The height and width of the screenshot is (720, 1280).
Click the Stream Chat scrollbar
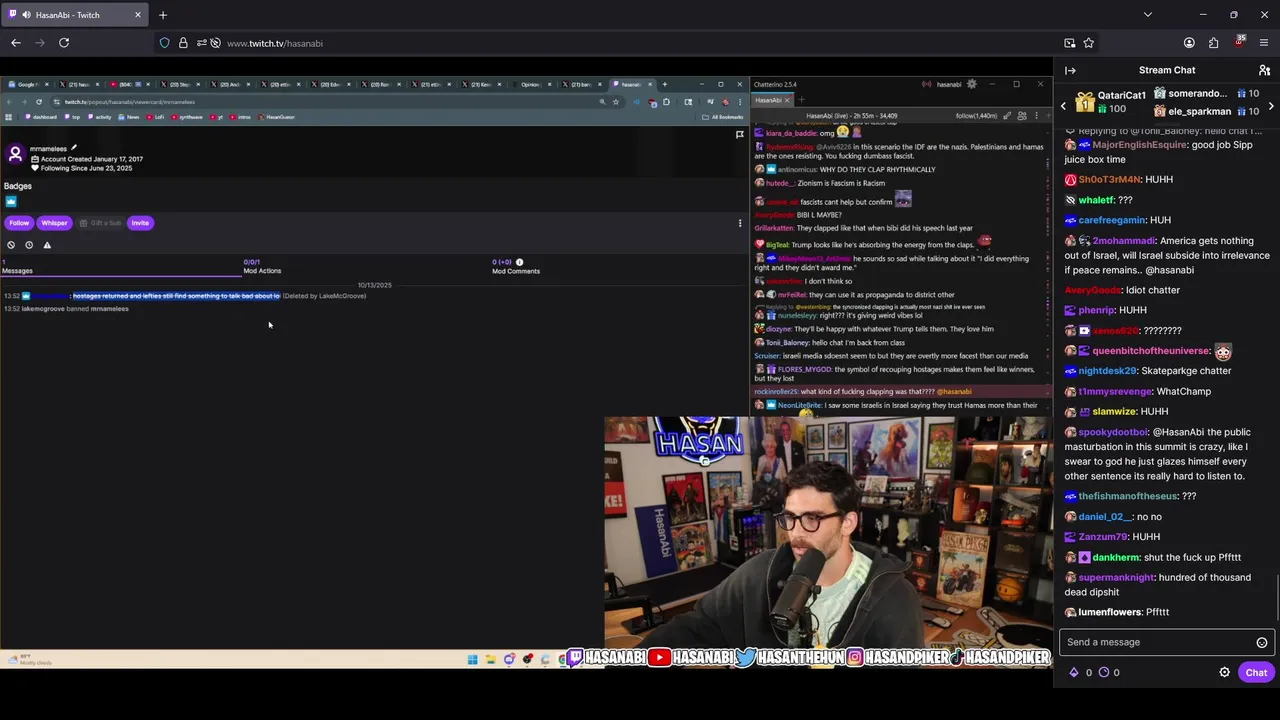pos(1277,600)
